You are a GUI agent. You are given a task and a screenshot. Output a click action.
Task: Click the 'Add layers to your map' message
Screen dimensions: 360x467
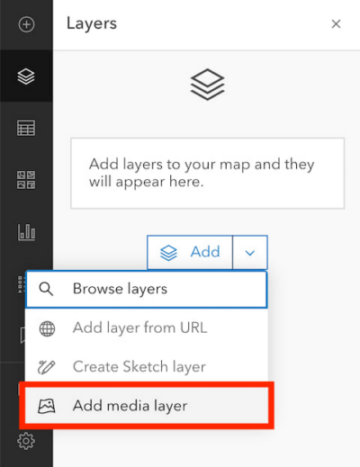tap(202, 173)
